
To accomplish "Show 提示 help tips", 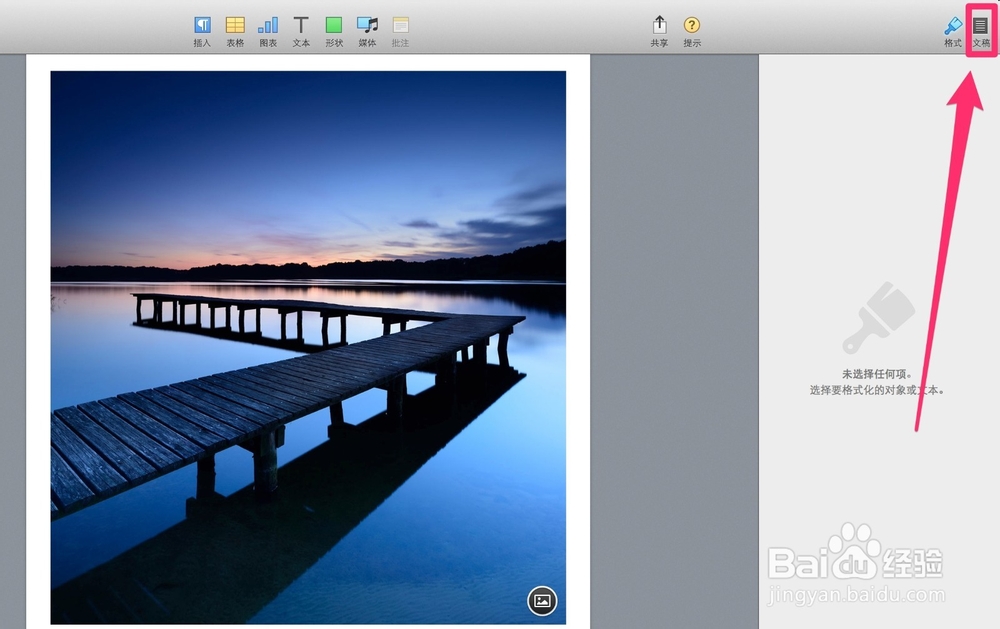I will click(x=692, y=31).
